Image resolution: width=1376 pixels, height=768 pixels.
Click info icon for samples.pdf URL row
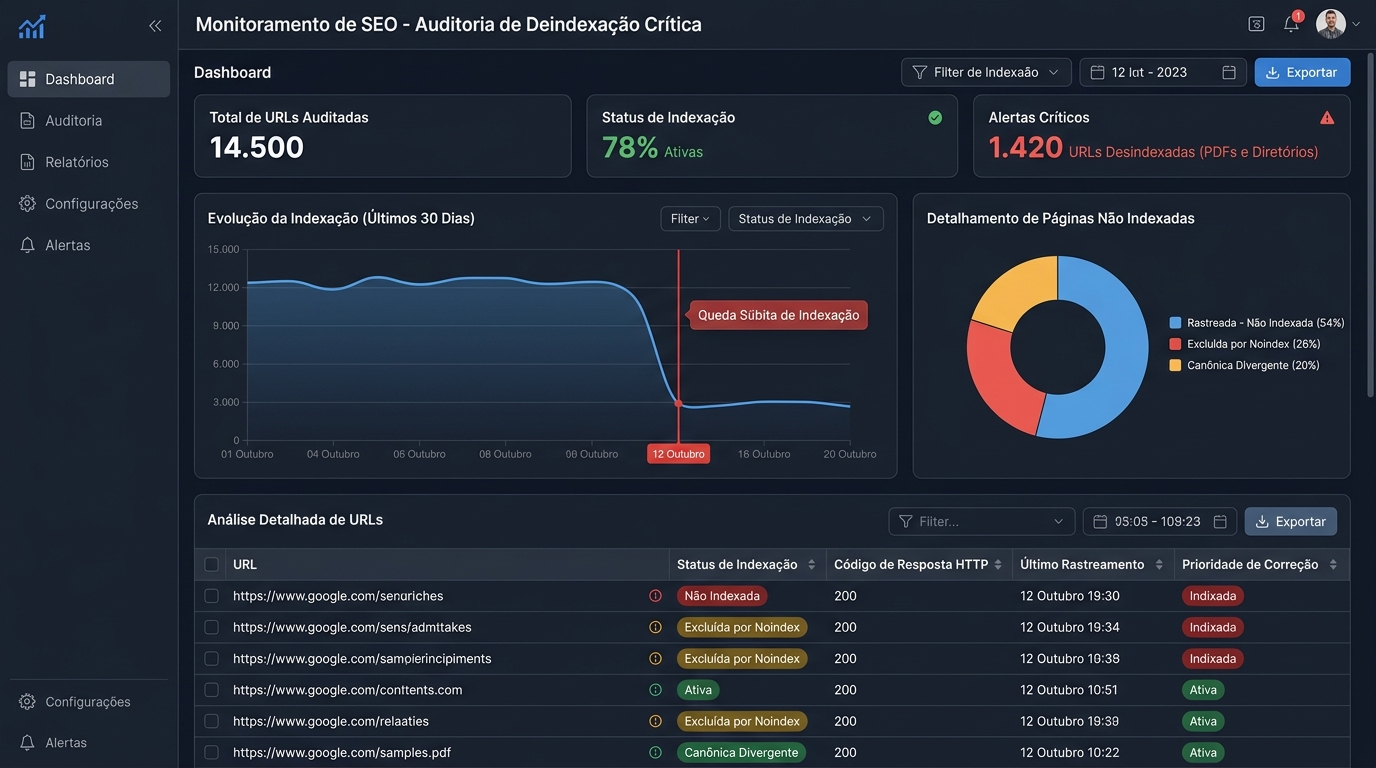[655, 752]
